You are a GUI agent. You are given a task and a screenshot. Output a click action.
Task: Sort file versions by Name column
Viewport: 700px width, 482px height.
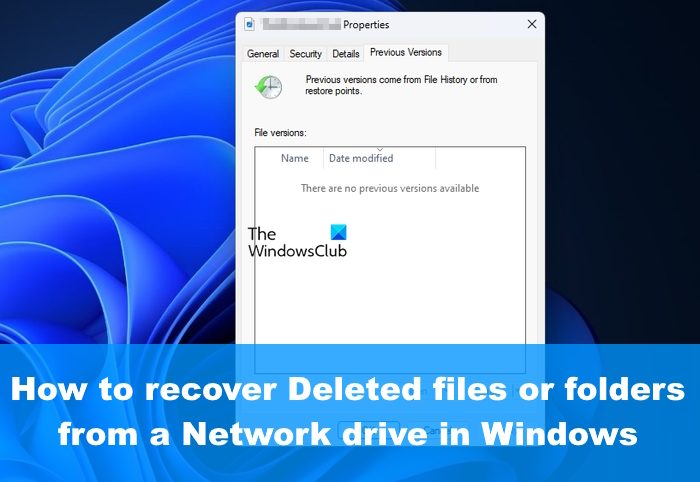pos(295,158)
